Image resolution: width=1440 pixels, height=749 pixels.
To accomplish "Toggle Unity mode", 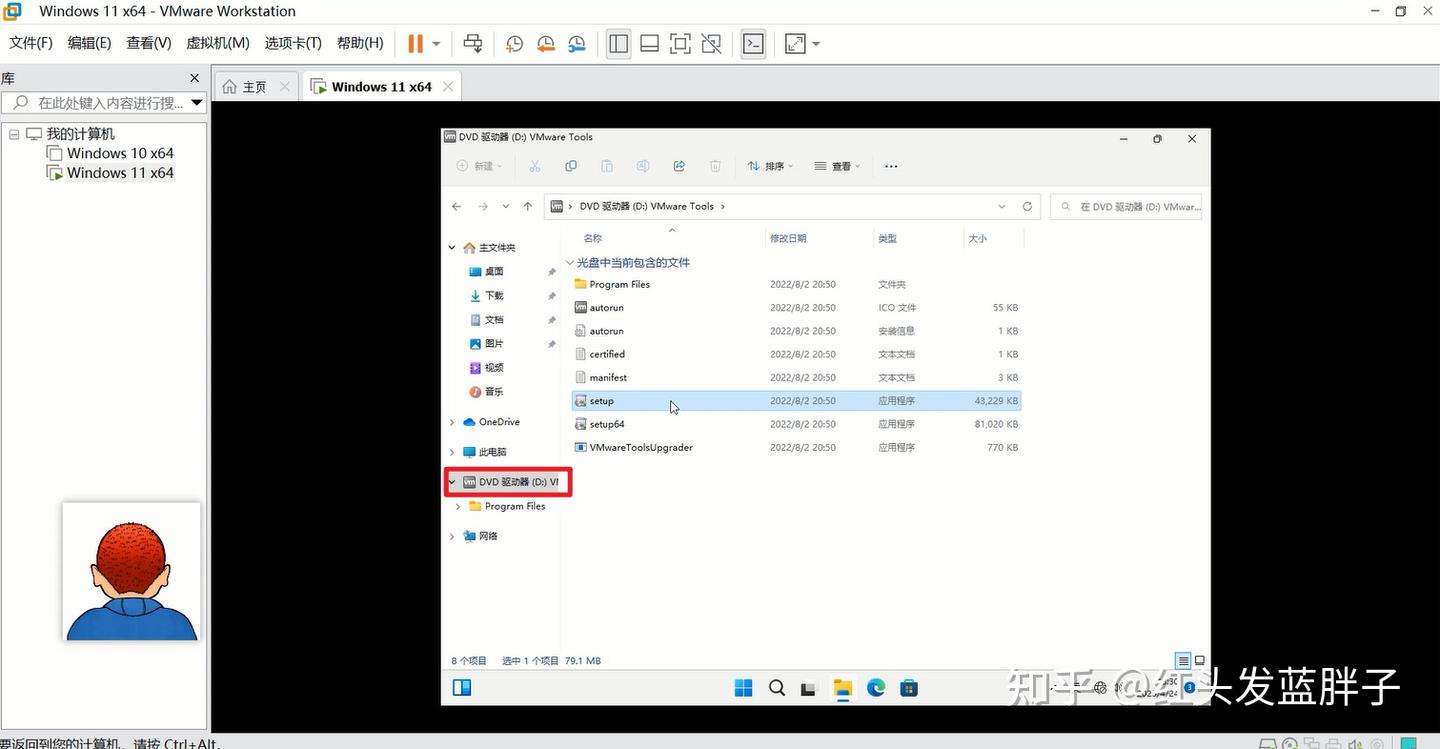I will [x=711, y=43].
